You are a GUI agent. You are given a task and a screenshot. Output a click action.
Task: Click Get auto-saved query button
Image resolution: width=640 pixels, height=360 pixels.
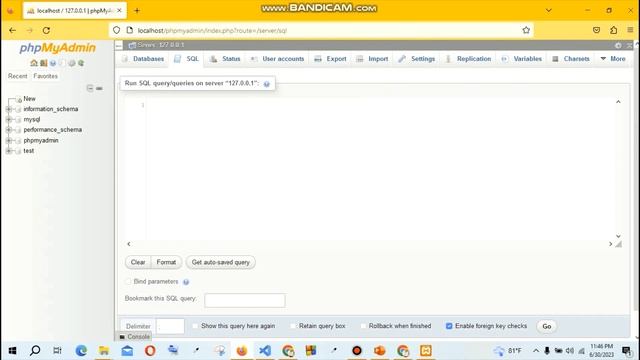click(x=220, y=262)
